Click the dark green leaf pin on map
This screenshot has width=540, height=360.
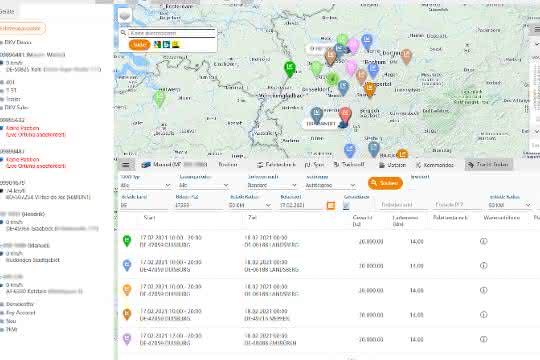click(332, 80)
